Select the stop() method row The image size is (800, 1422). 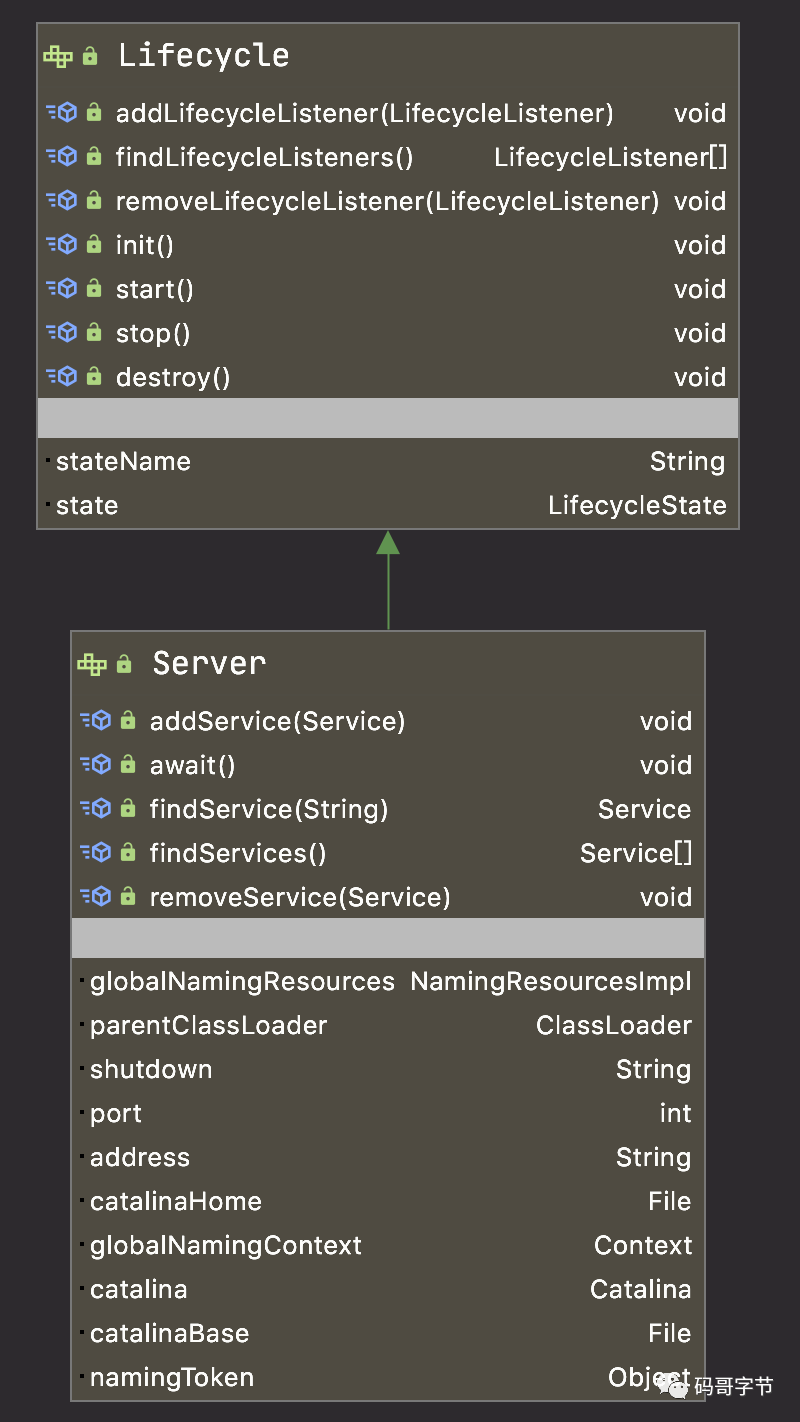point(388,333)
